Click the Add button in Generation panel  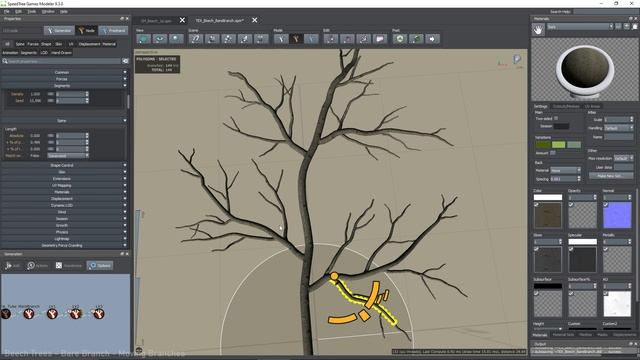click(12, 265)
